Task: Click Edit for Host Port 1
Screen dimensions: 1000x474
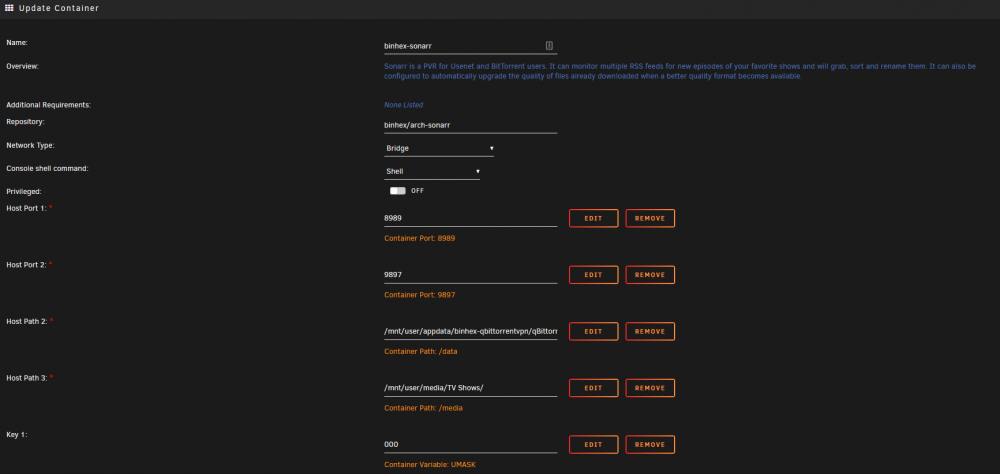Action: click(x=593, y=218)
